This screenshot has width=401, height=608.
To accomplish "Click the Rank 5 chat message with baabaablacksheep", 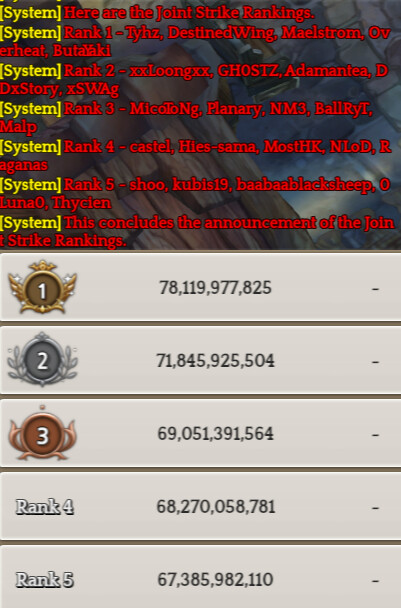I will (x=195, y=193).
